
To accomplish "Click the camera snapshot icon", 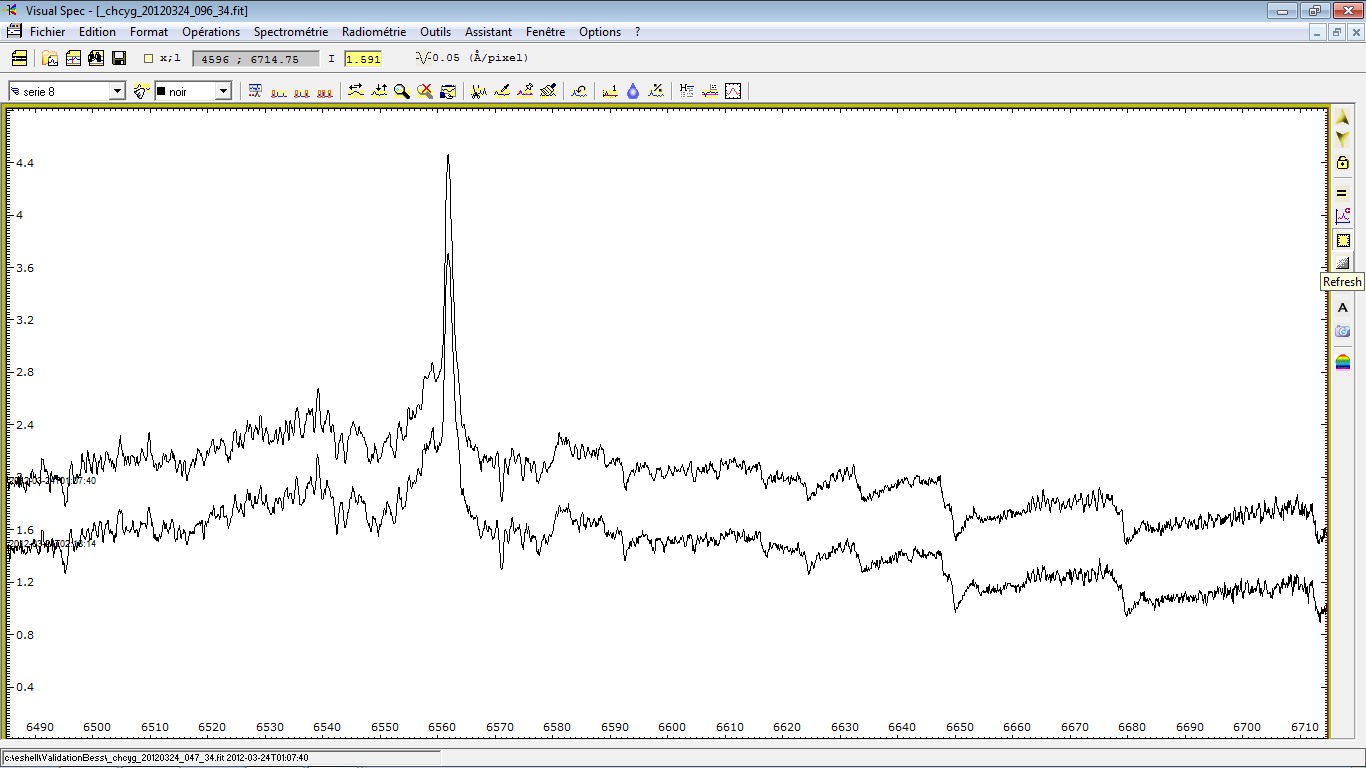I will point(1343,331).
